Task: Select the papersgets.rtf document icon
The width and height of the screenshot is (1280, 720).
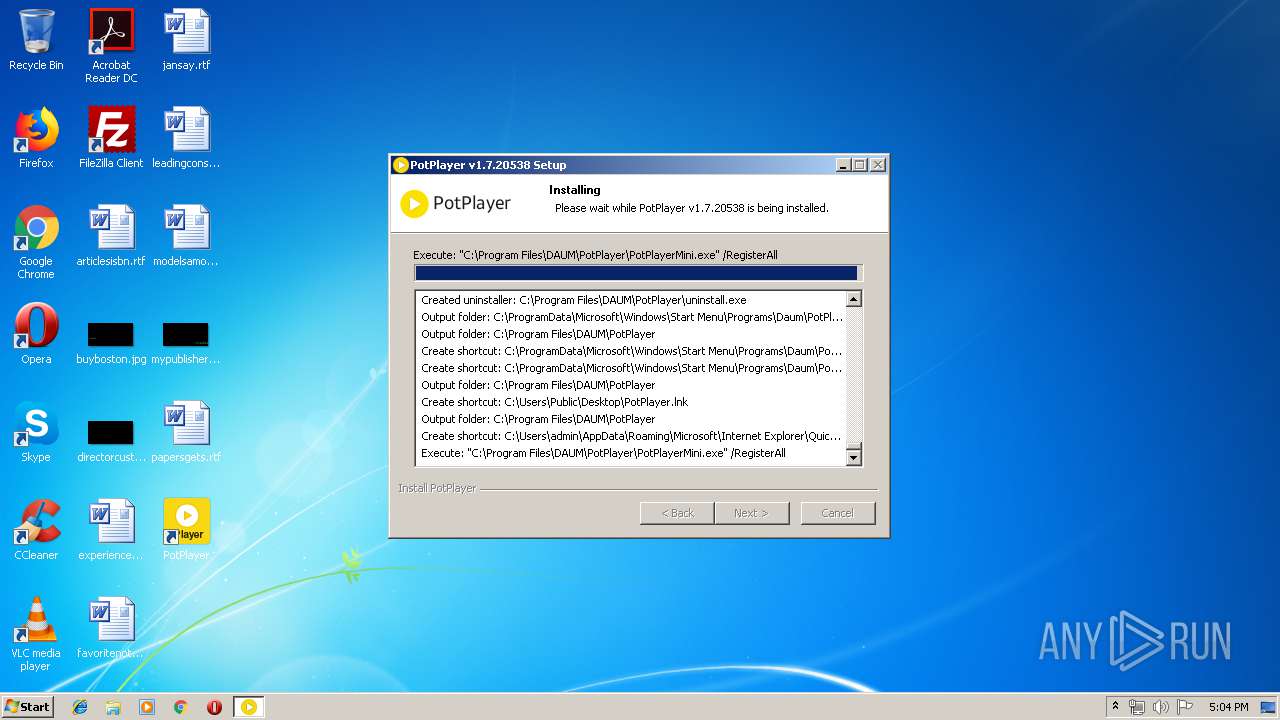Action: 186,432
